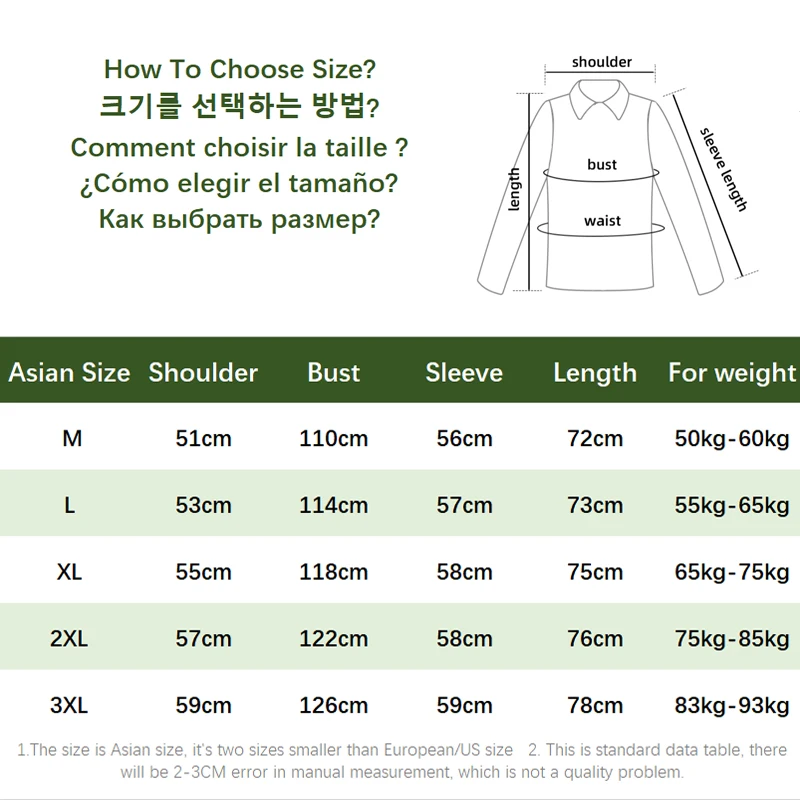Click the 75kg-85kg weight range cell
This screenshot has width=800, height=800.
[x=732, y=639]
